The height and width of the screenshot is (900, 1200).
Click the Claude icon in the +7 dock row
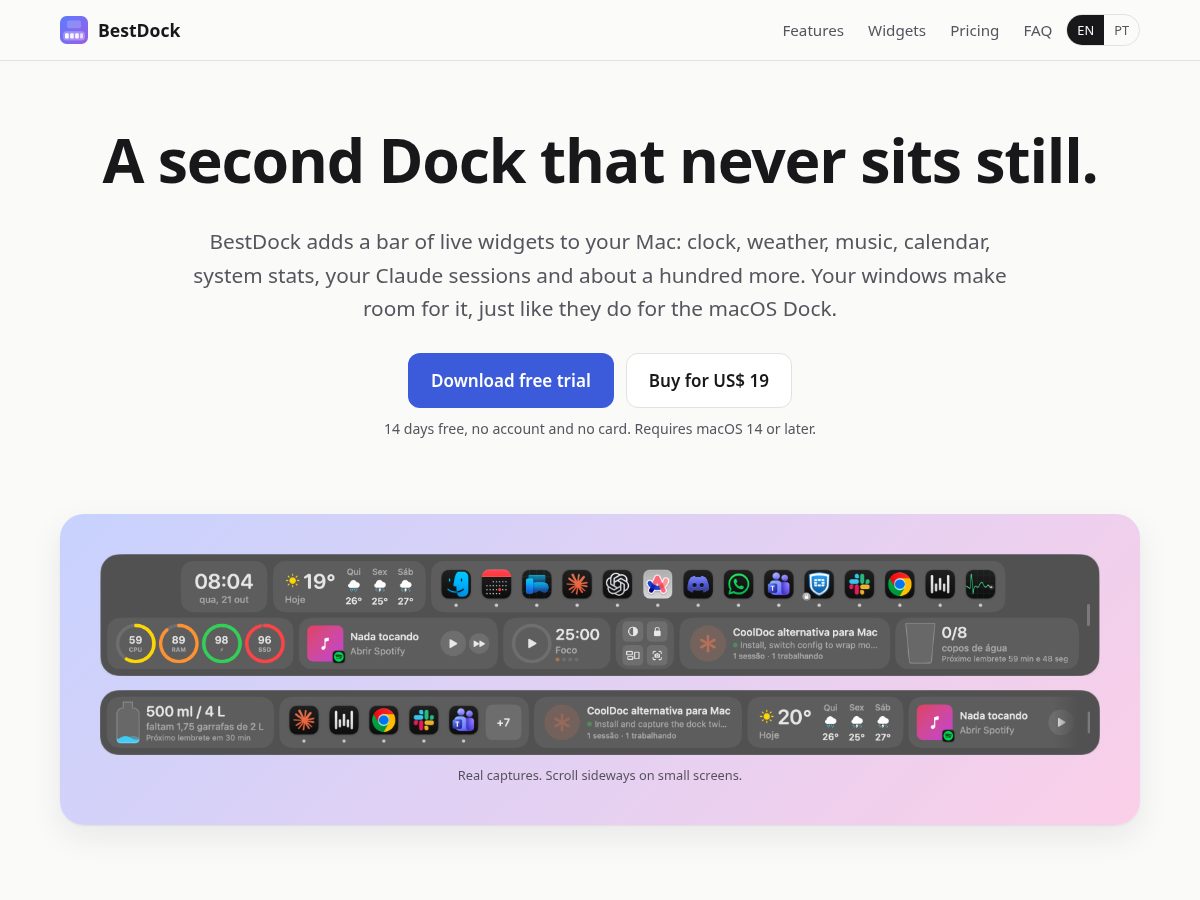(304, 720)
